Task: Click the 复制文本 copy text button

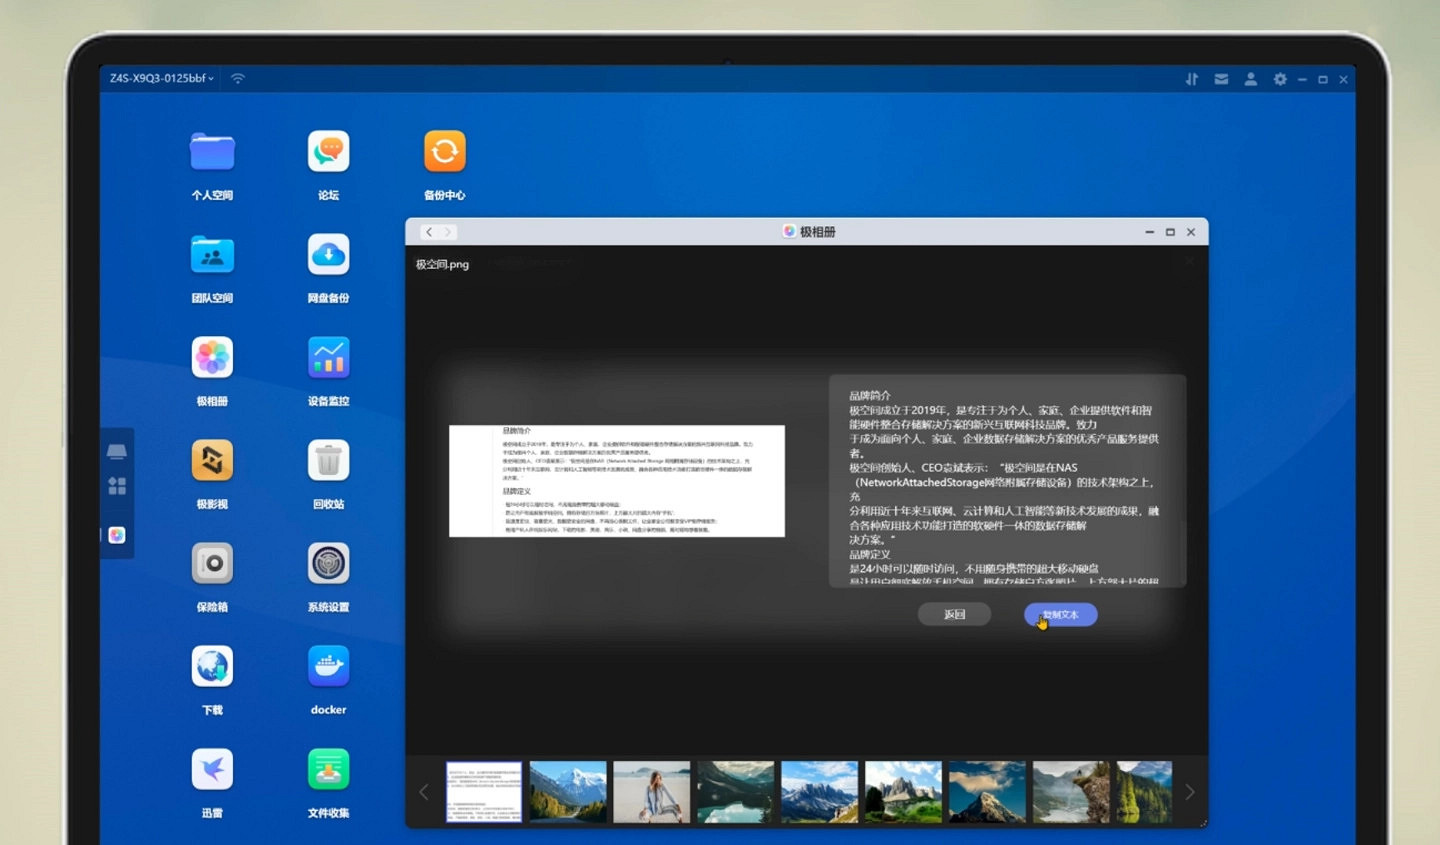Action: pos(1060,615)
